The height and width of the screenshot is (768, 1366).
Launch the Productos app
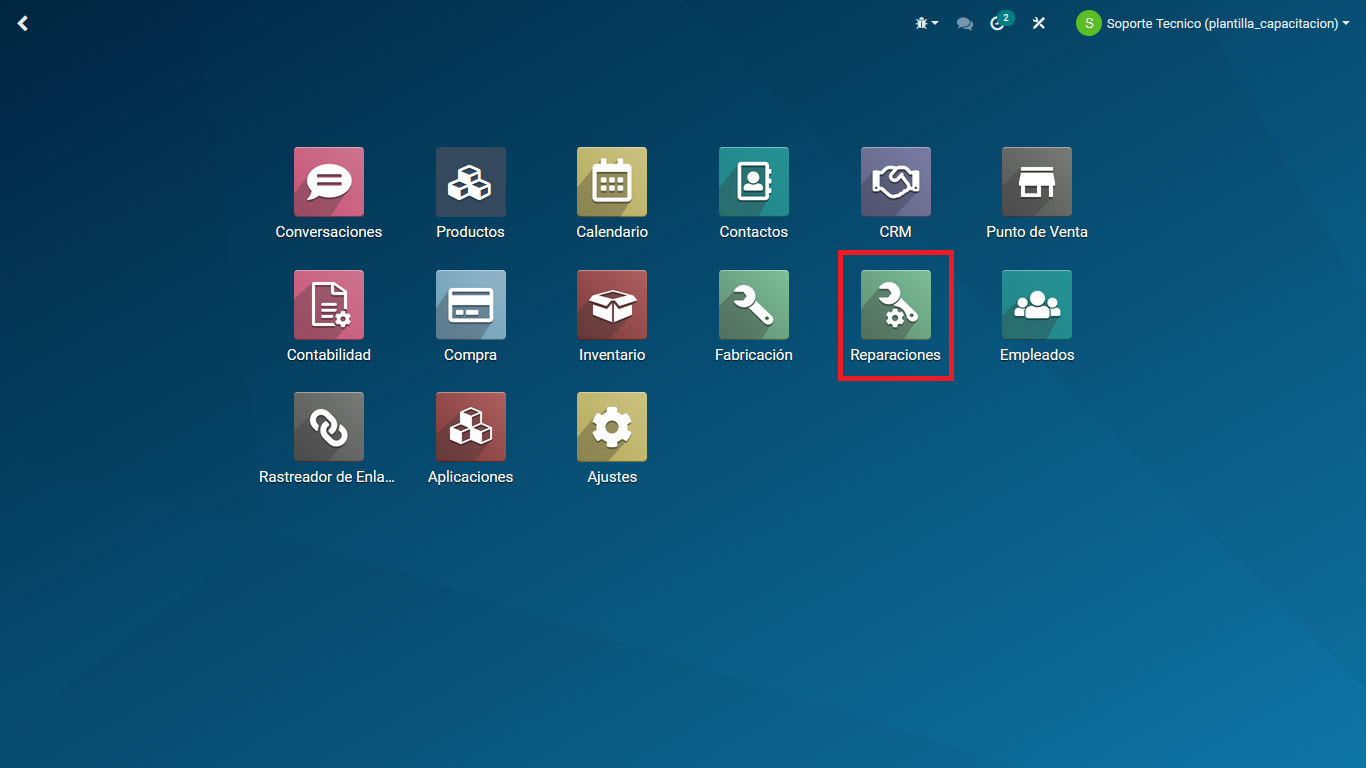[x=470, y=182]
